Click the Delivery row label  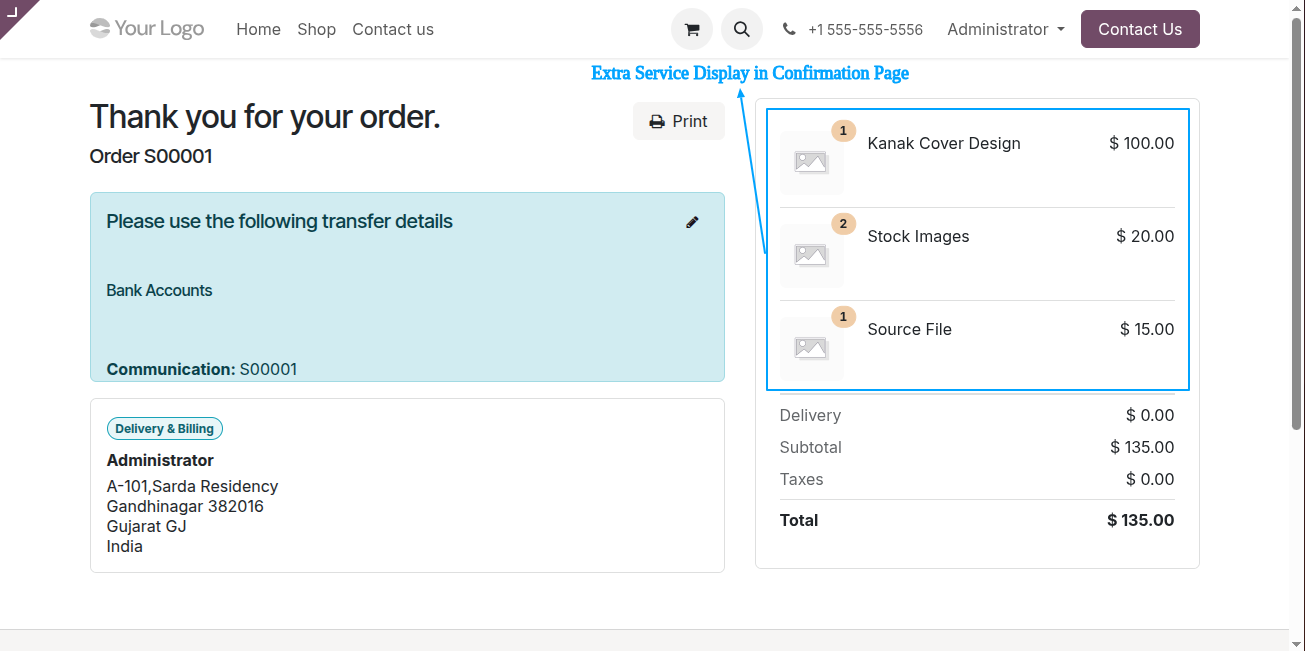(810, 415)
